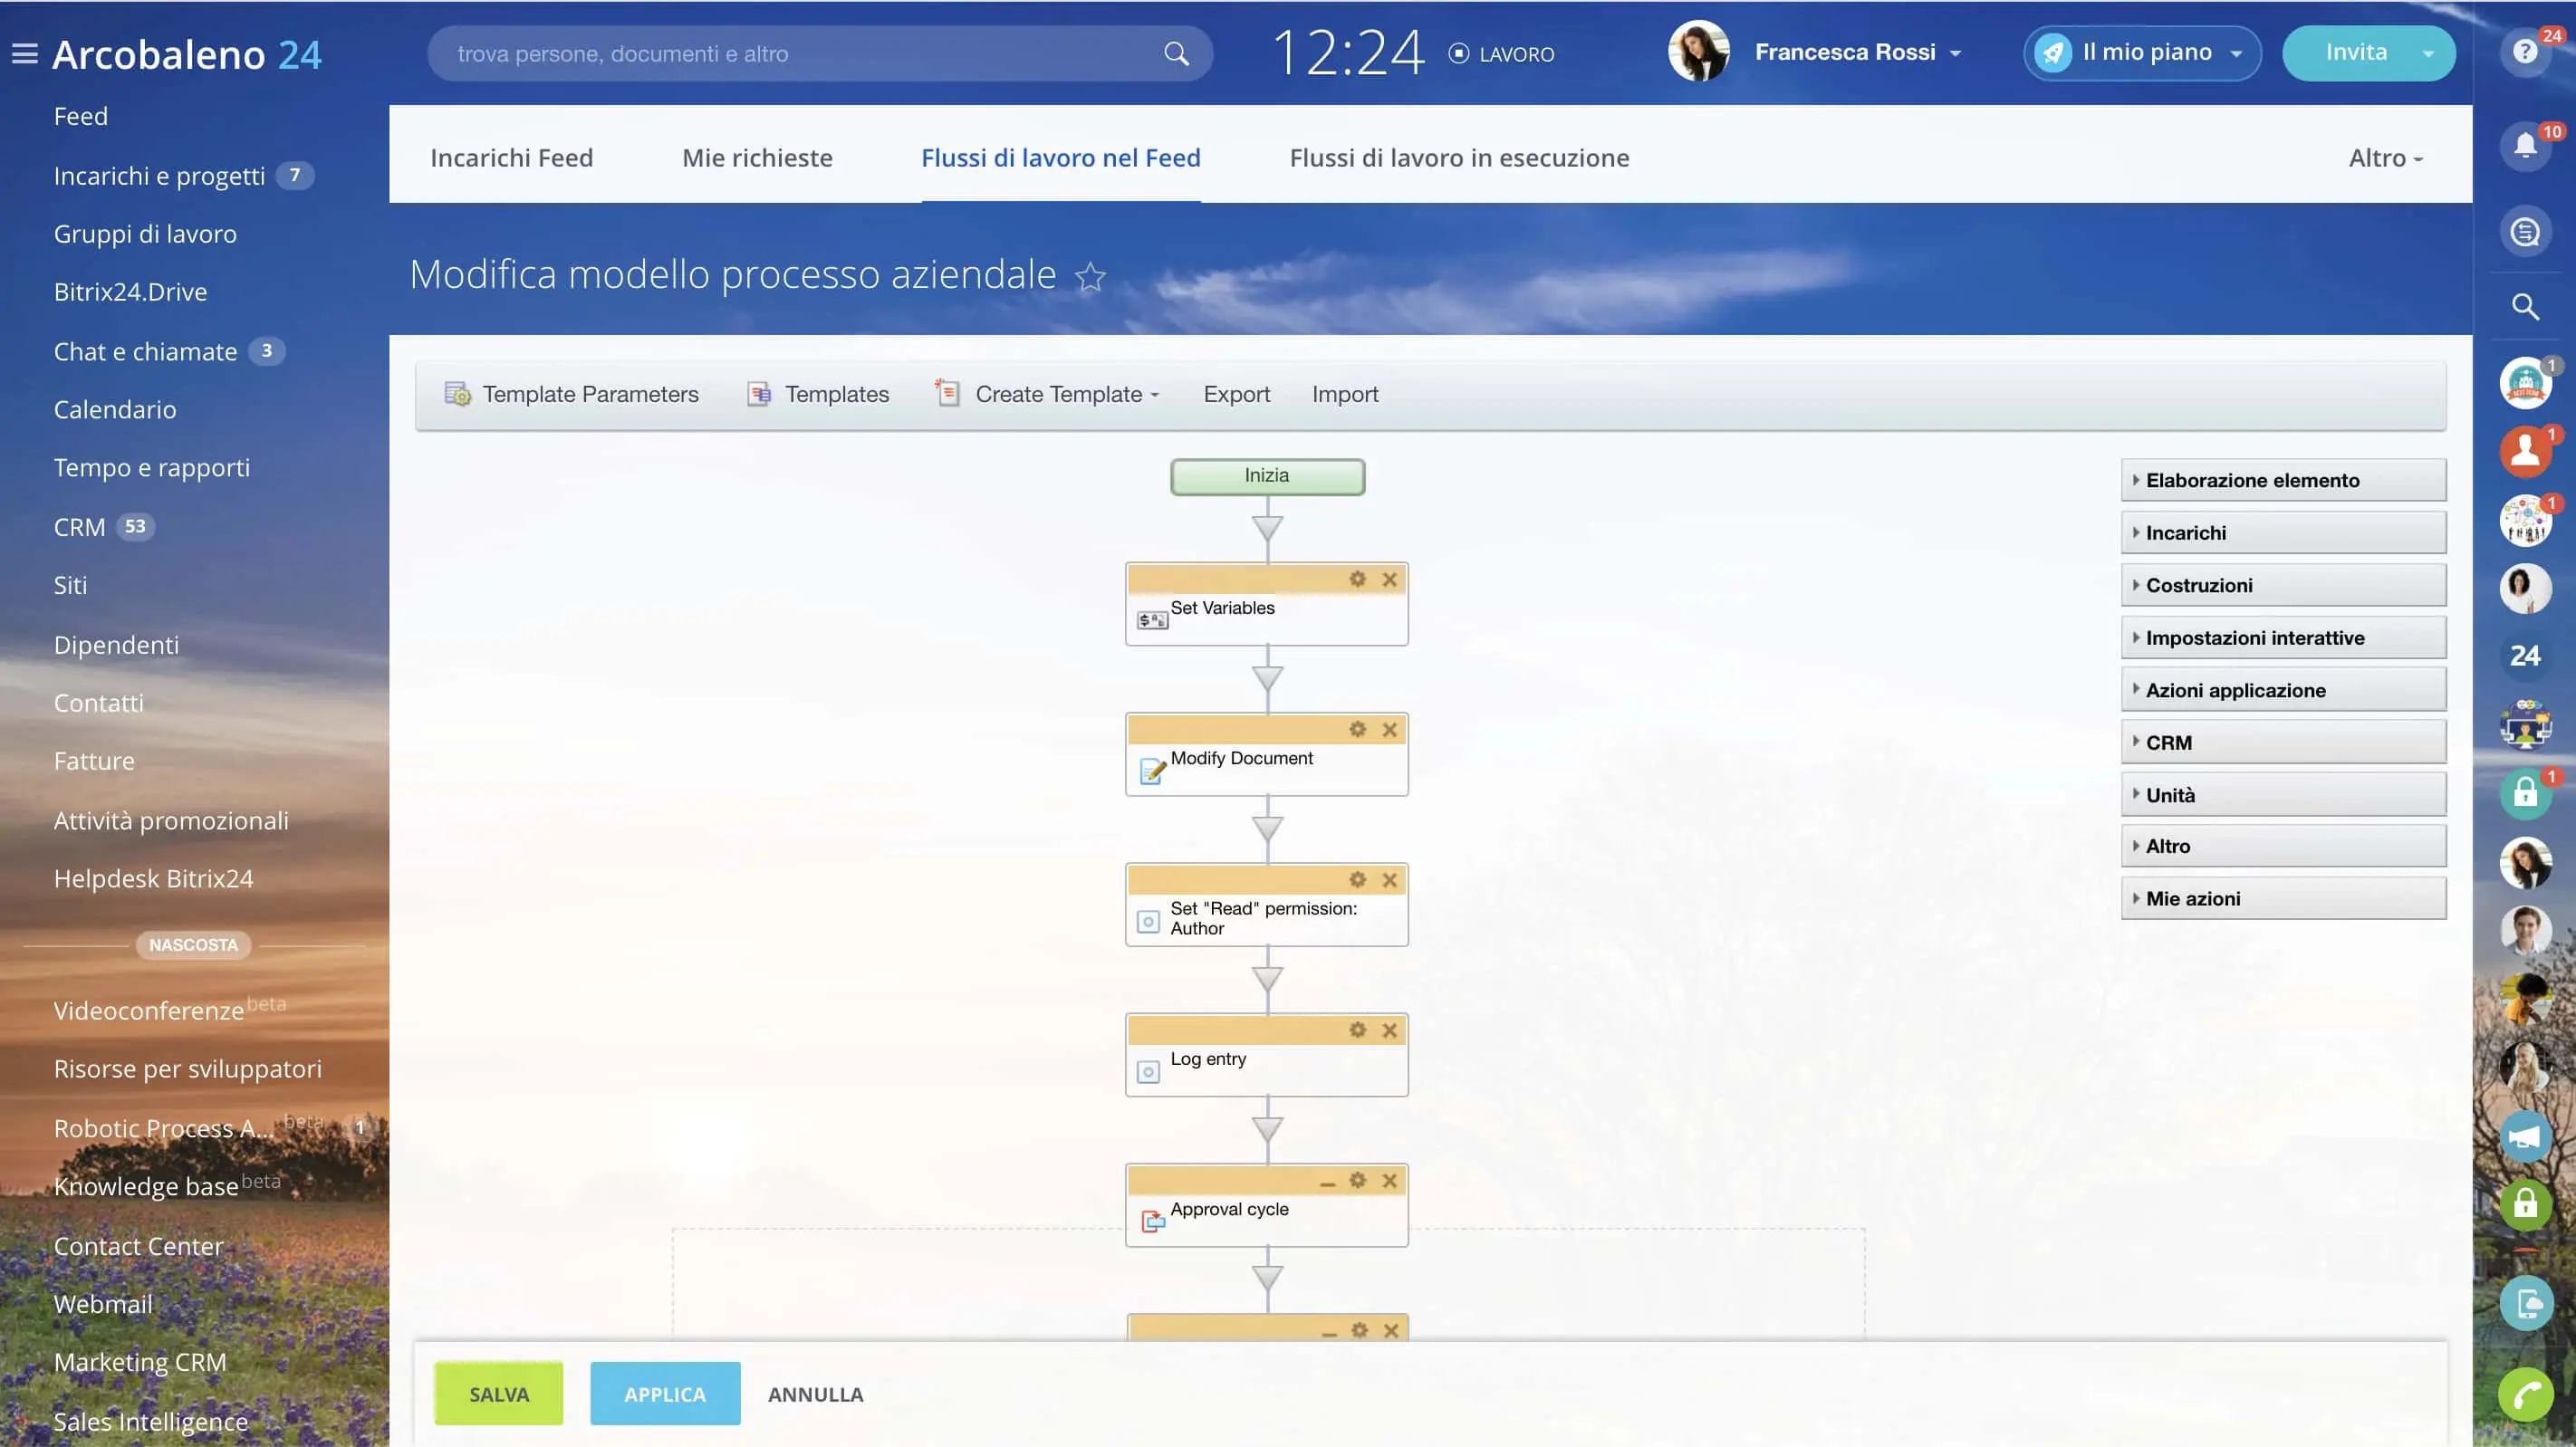Expand the Mie azioni section
Screen dimensions: 2576x1447
tap(2283, 898)
